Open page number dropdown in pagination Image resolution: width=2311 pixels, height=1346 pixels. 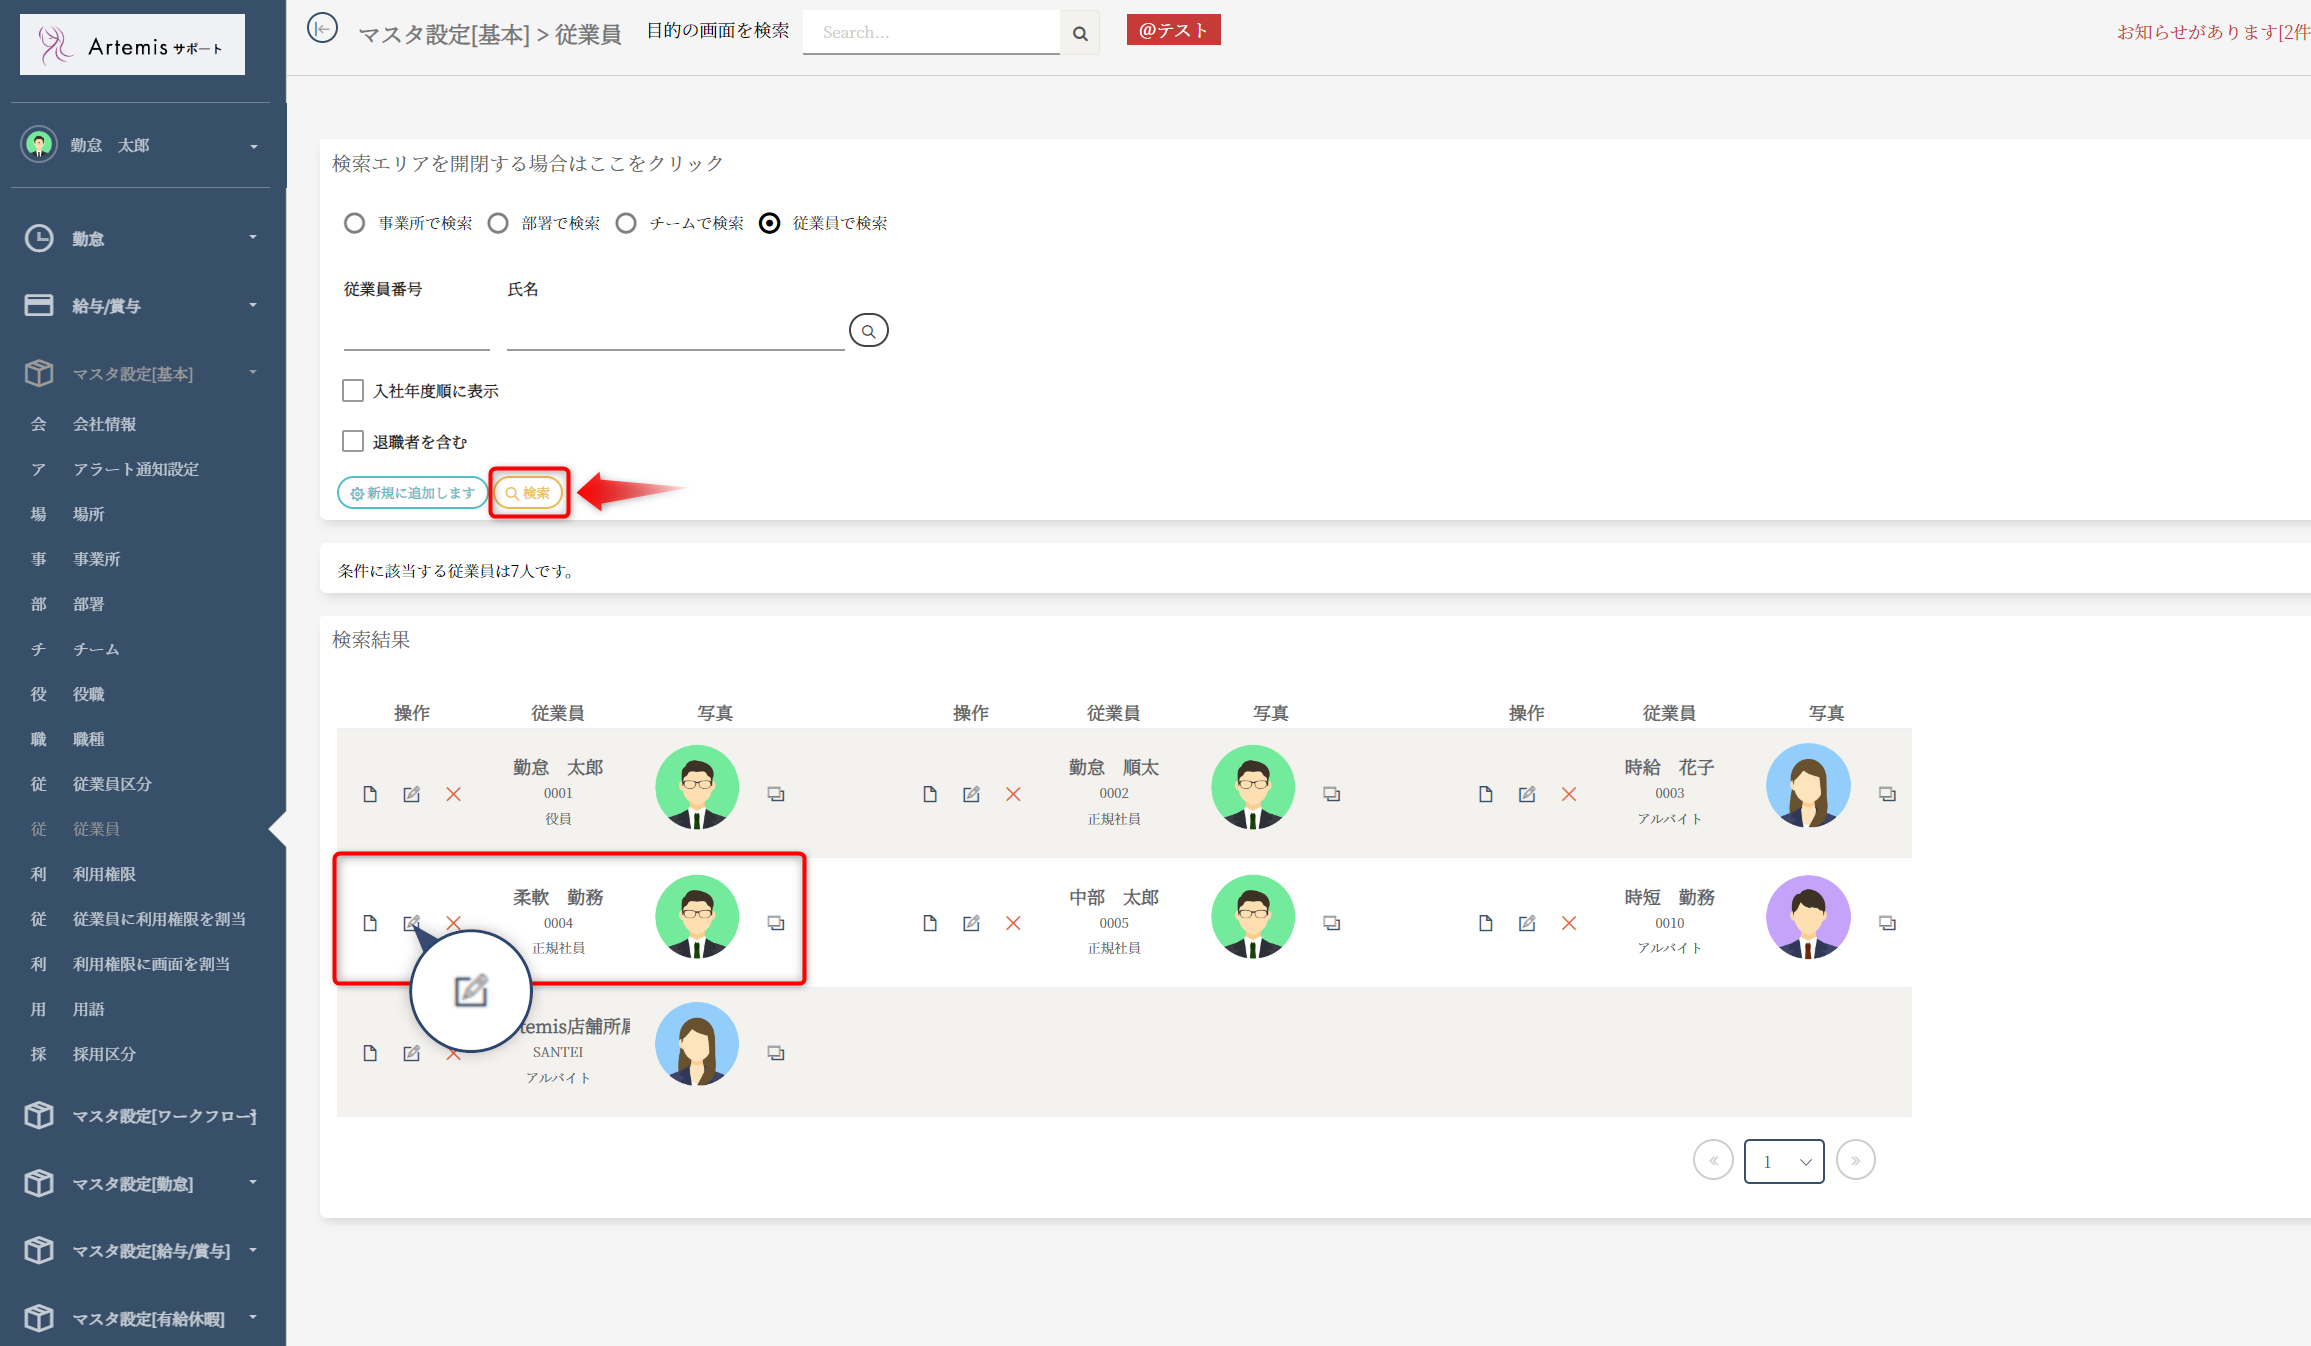pos(1784,1161)
